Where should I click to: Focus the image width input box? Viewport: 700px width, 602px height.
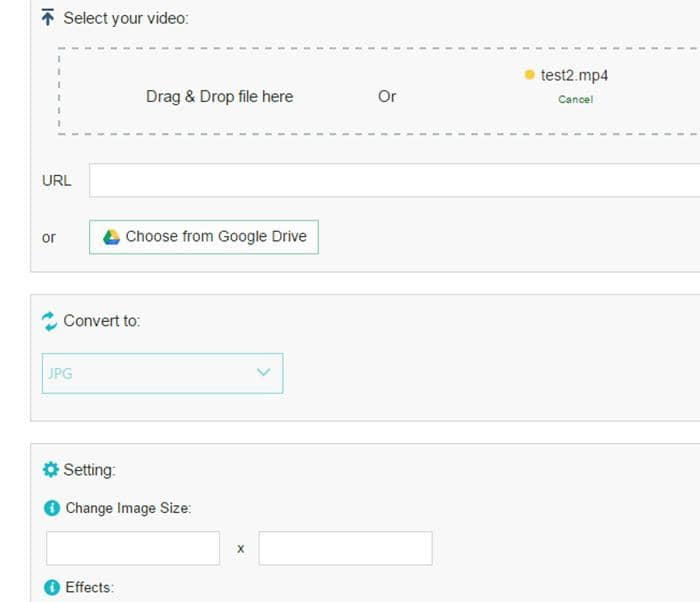(133, 548)
